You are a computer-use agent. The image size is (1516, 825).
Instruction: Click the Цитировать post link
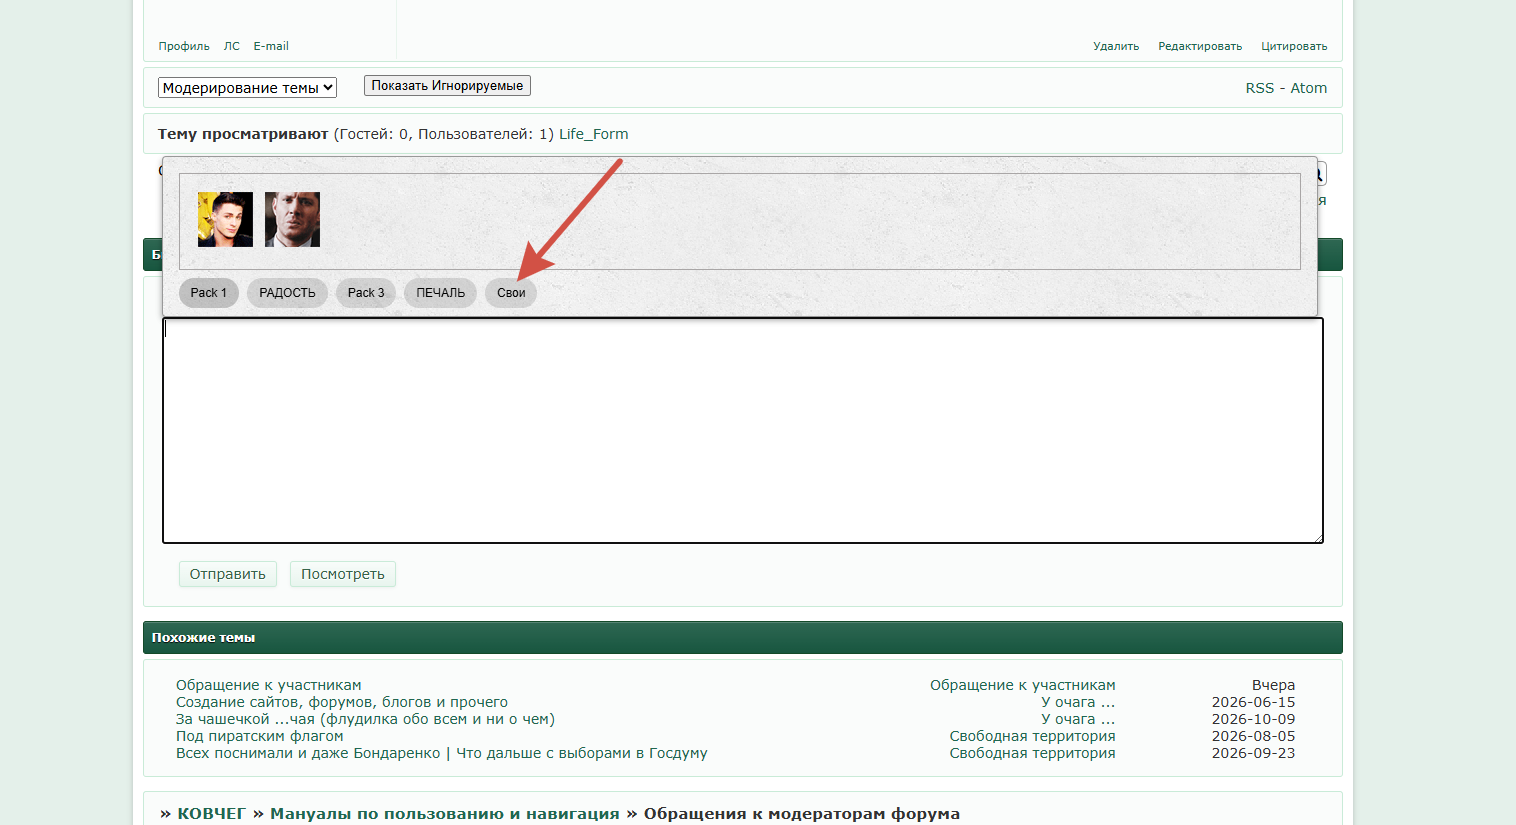pos(1294,46)
